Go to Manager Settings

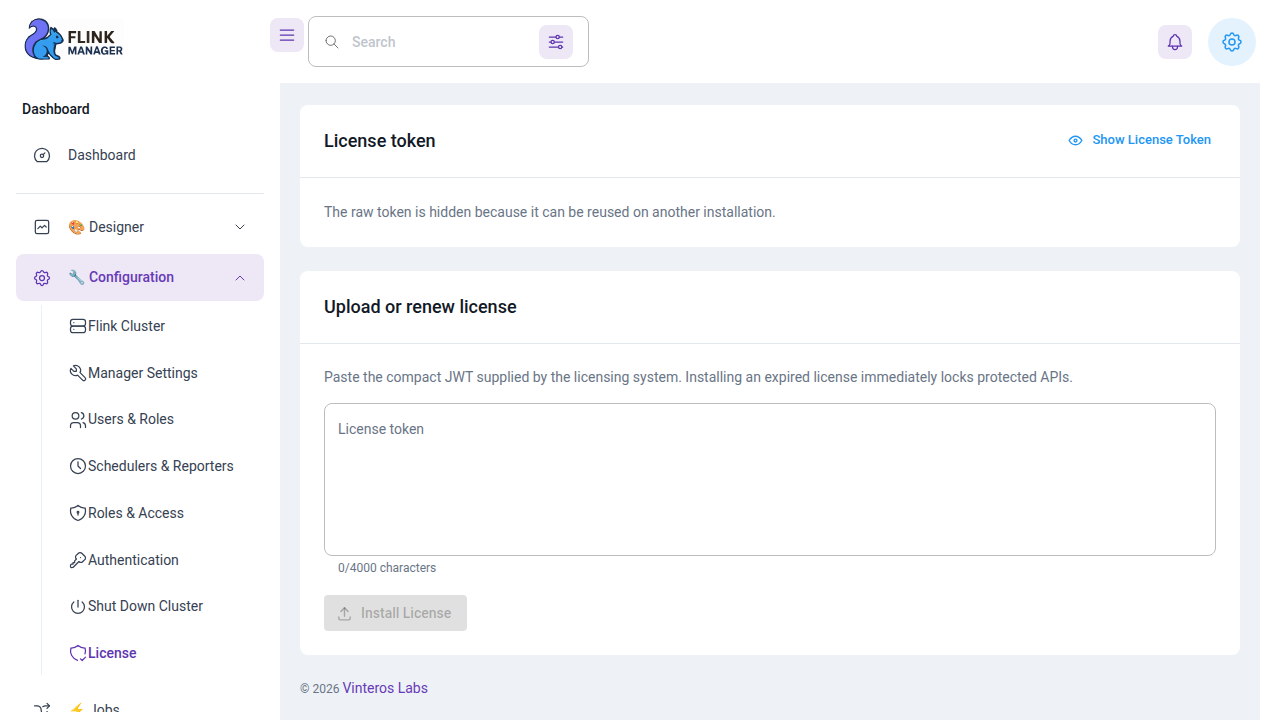152,373
